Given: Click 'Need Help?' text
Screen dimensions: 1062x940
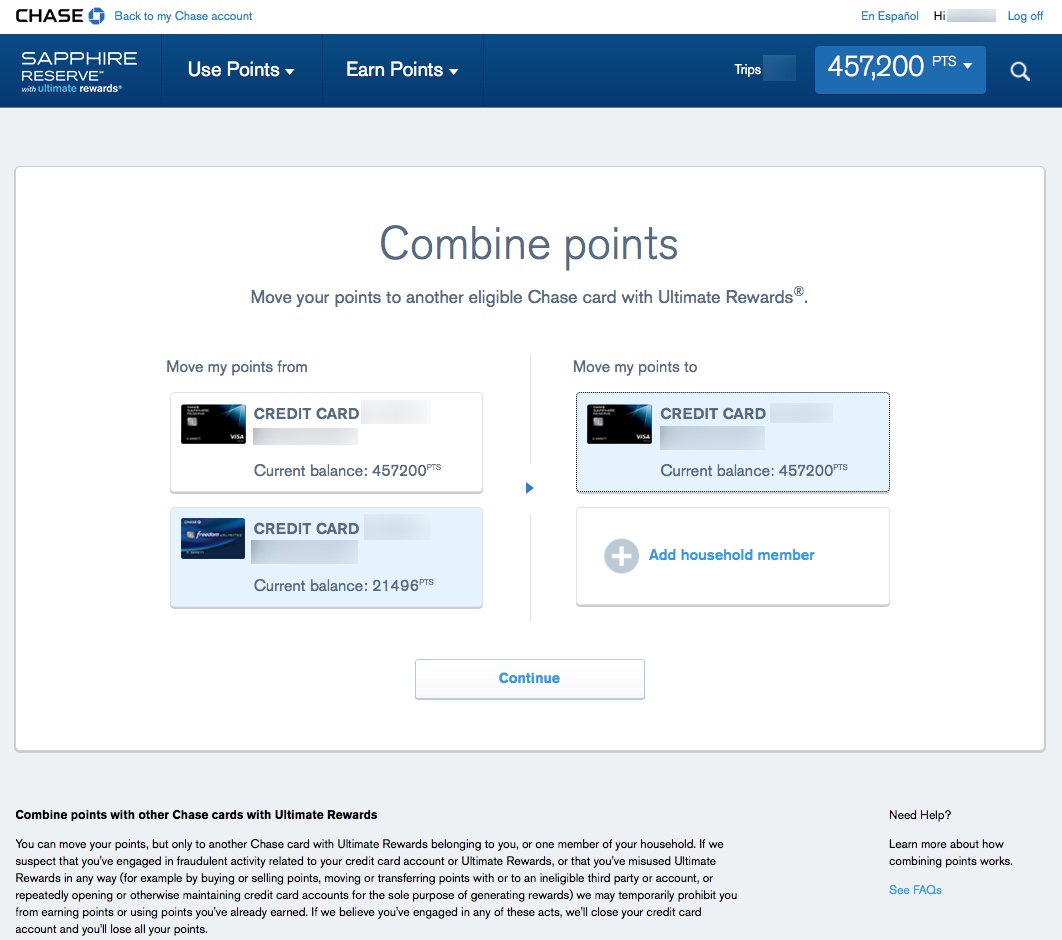Looking at the screenshot, I should point(920,815).
